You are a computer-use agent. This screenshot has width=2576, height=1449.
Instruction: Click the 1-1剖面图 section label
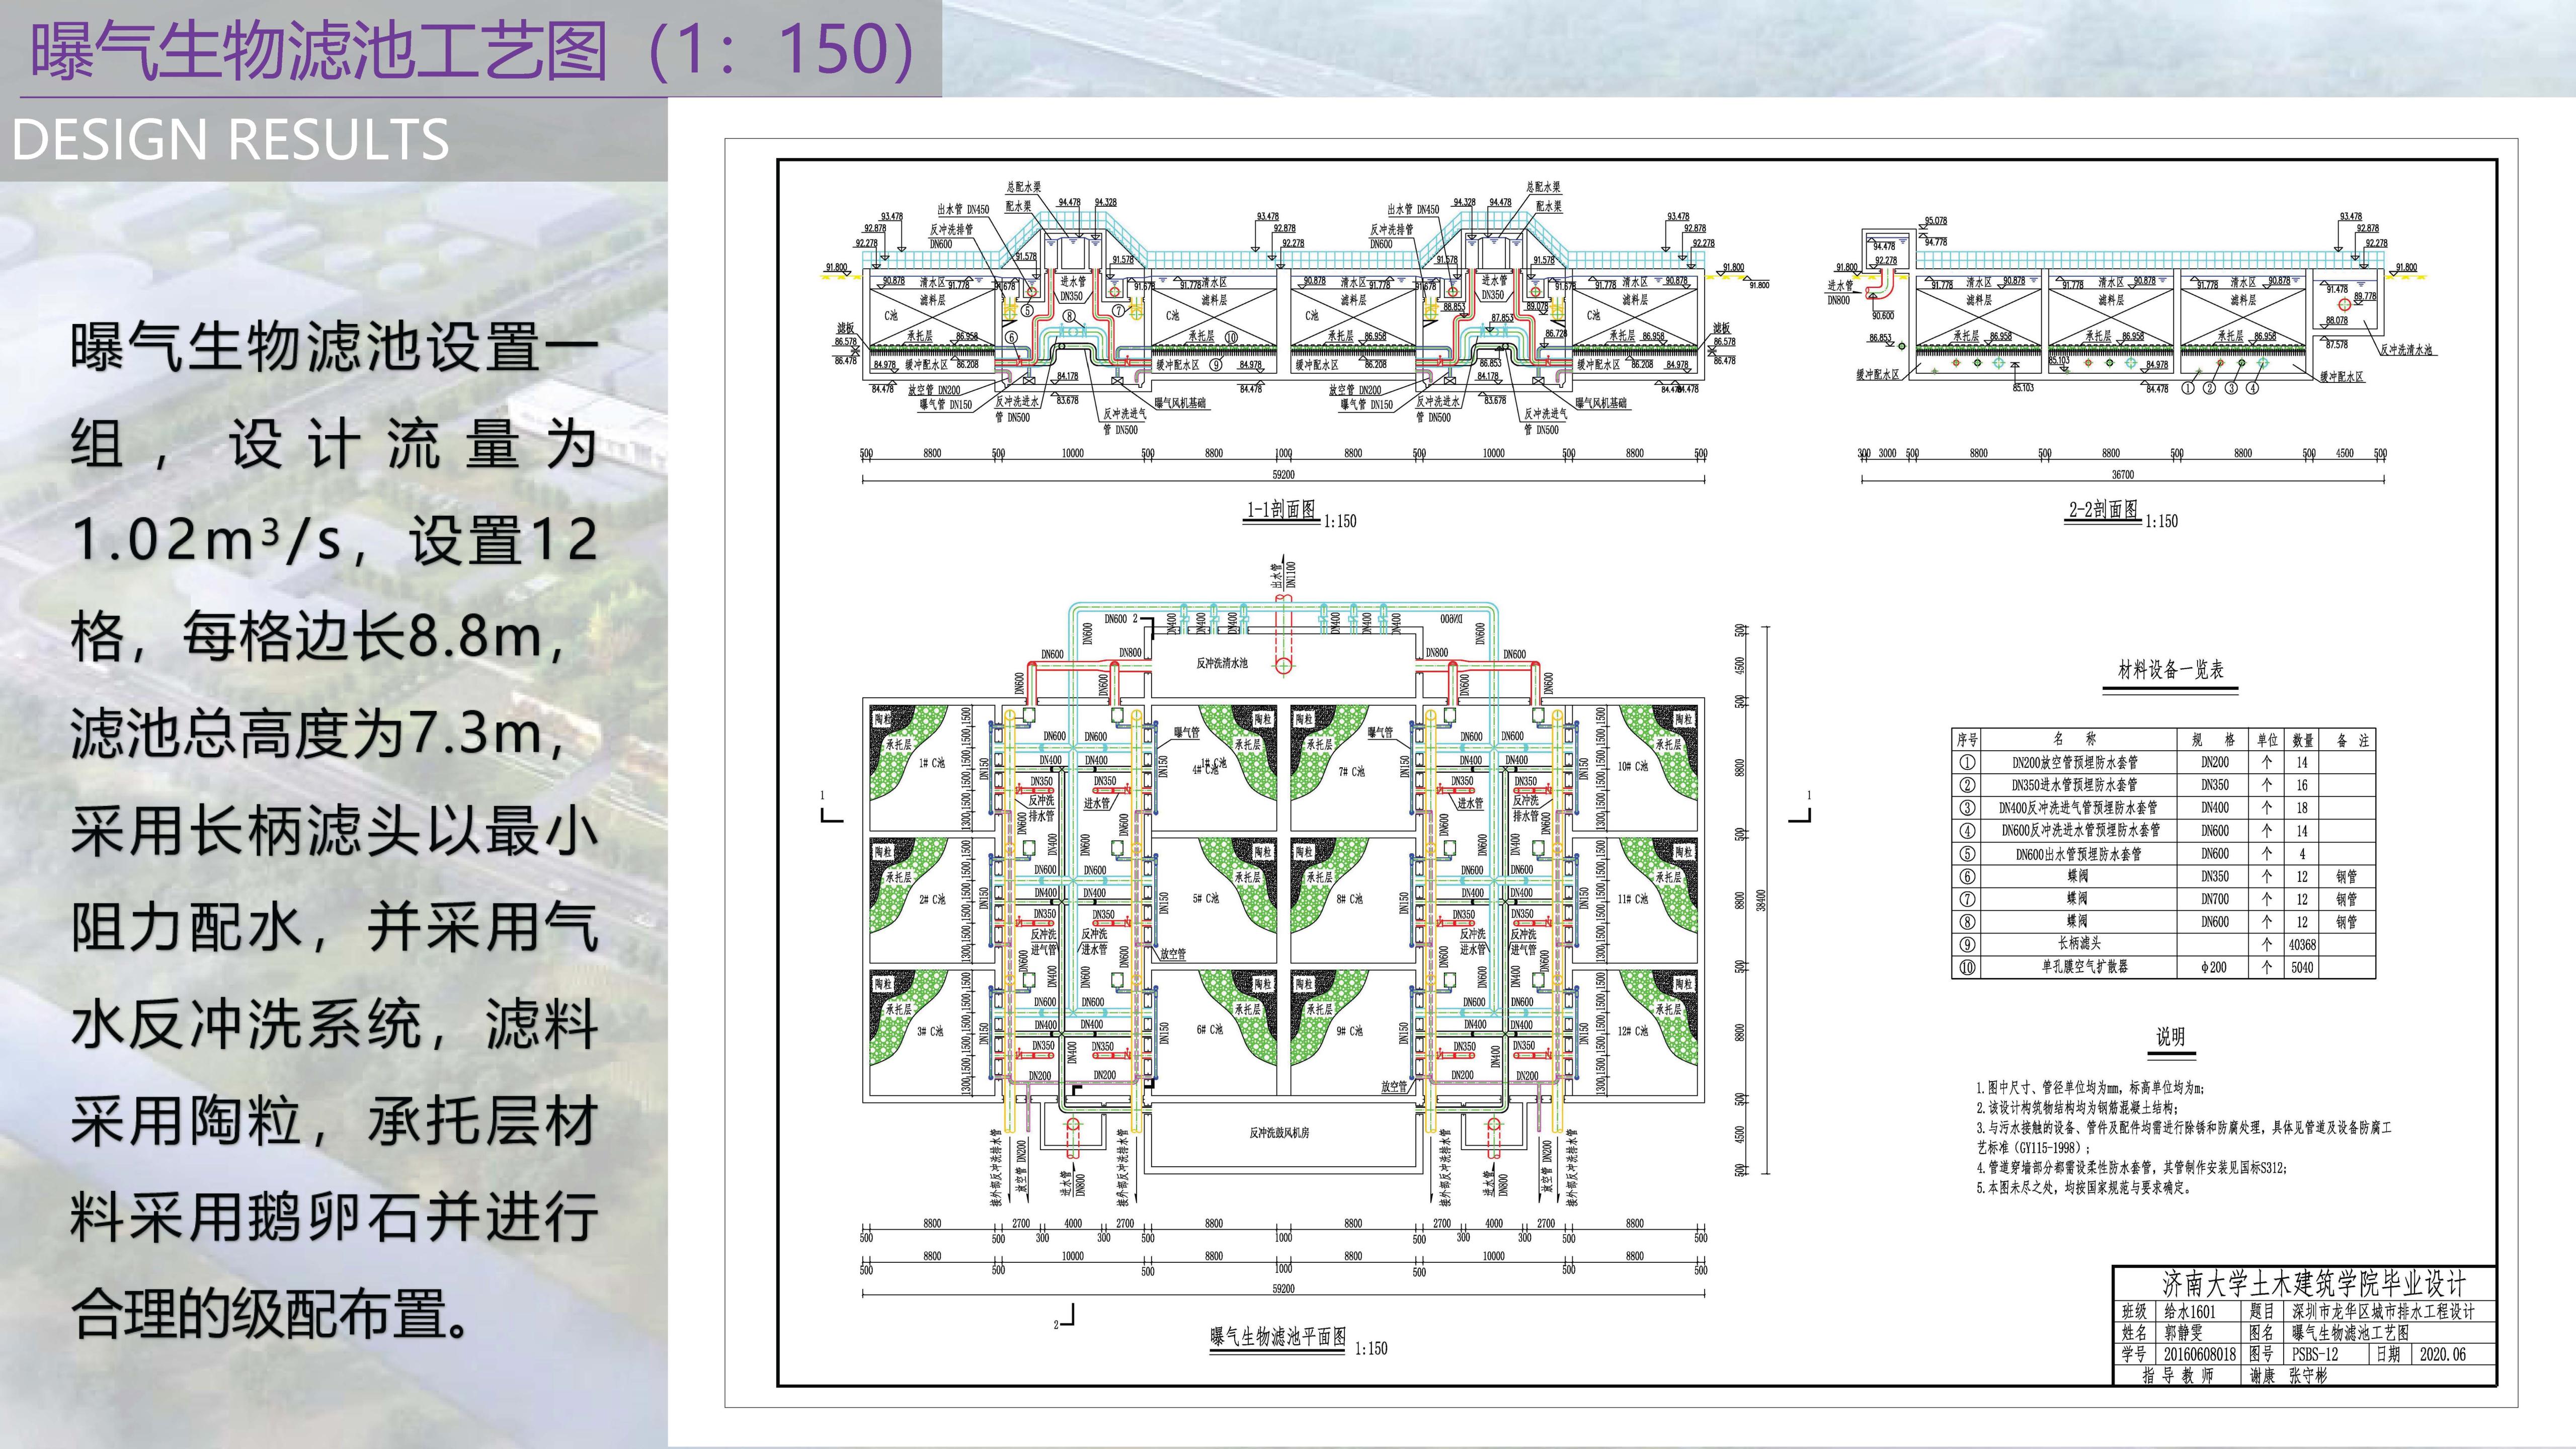pyautogui.click(x=1281, y=510)
